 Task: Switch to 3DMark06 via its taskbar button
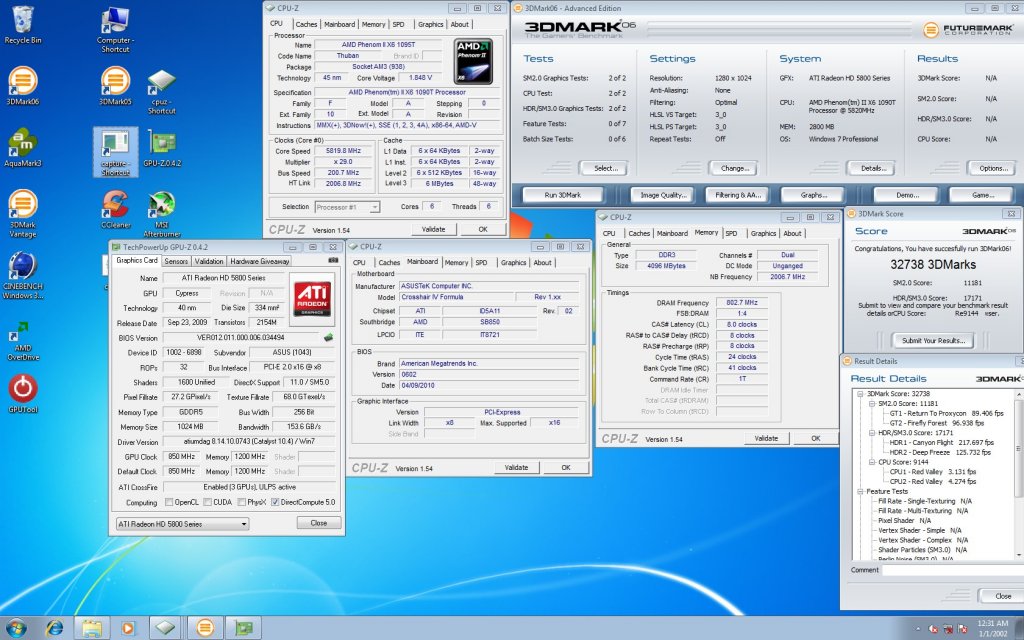205,628
